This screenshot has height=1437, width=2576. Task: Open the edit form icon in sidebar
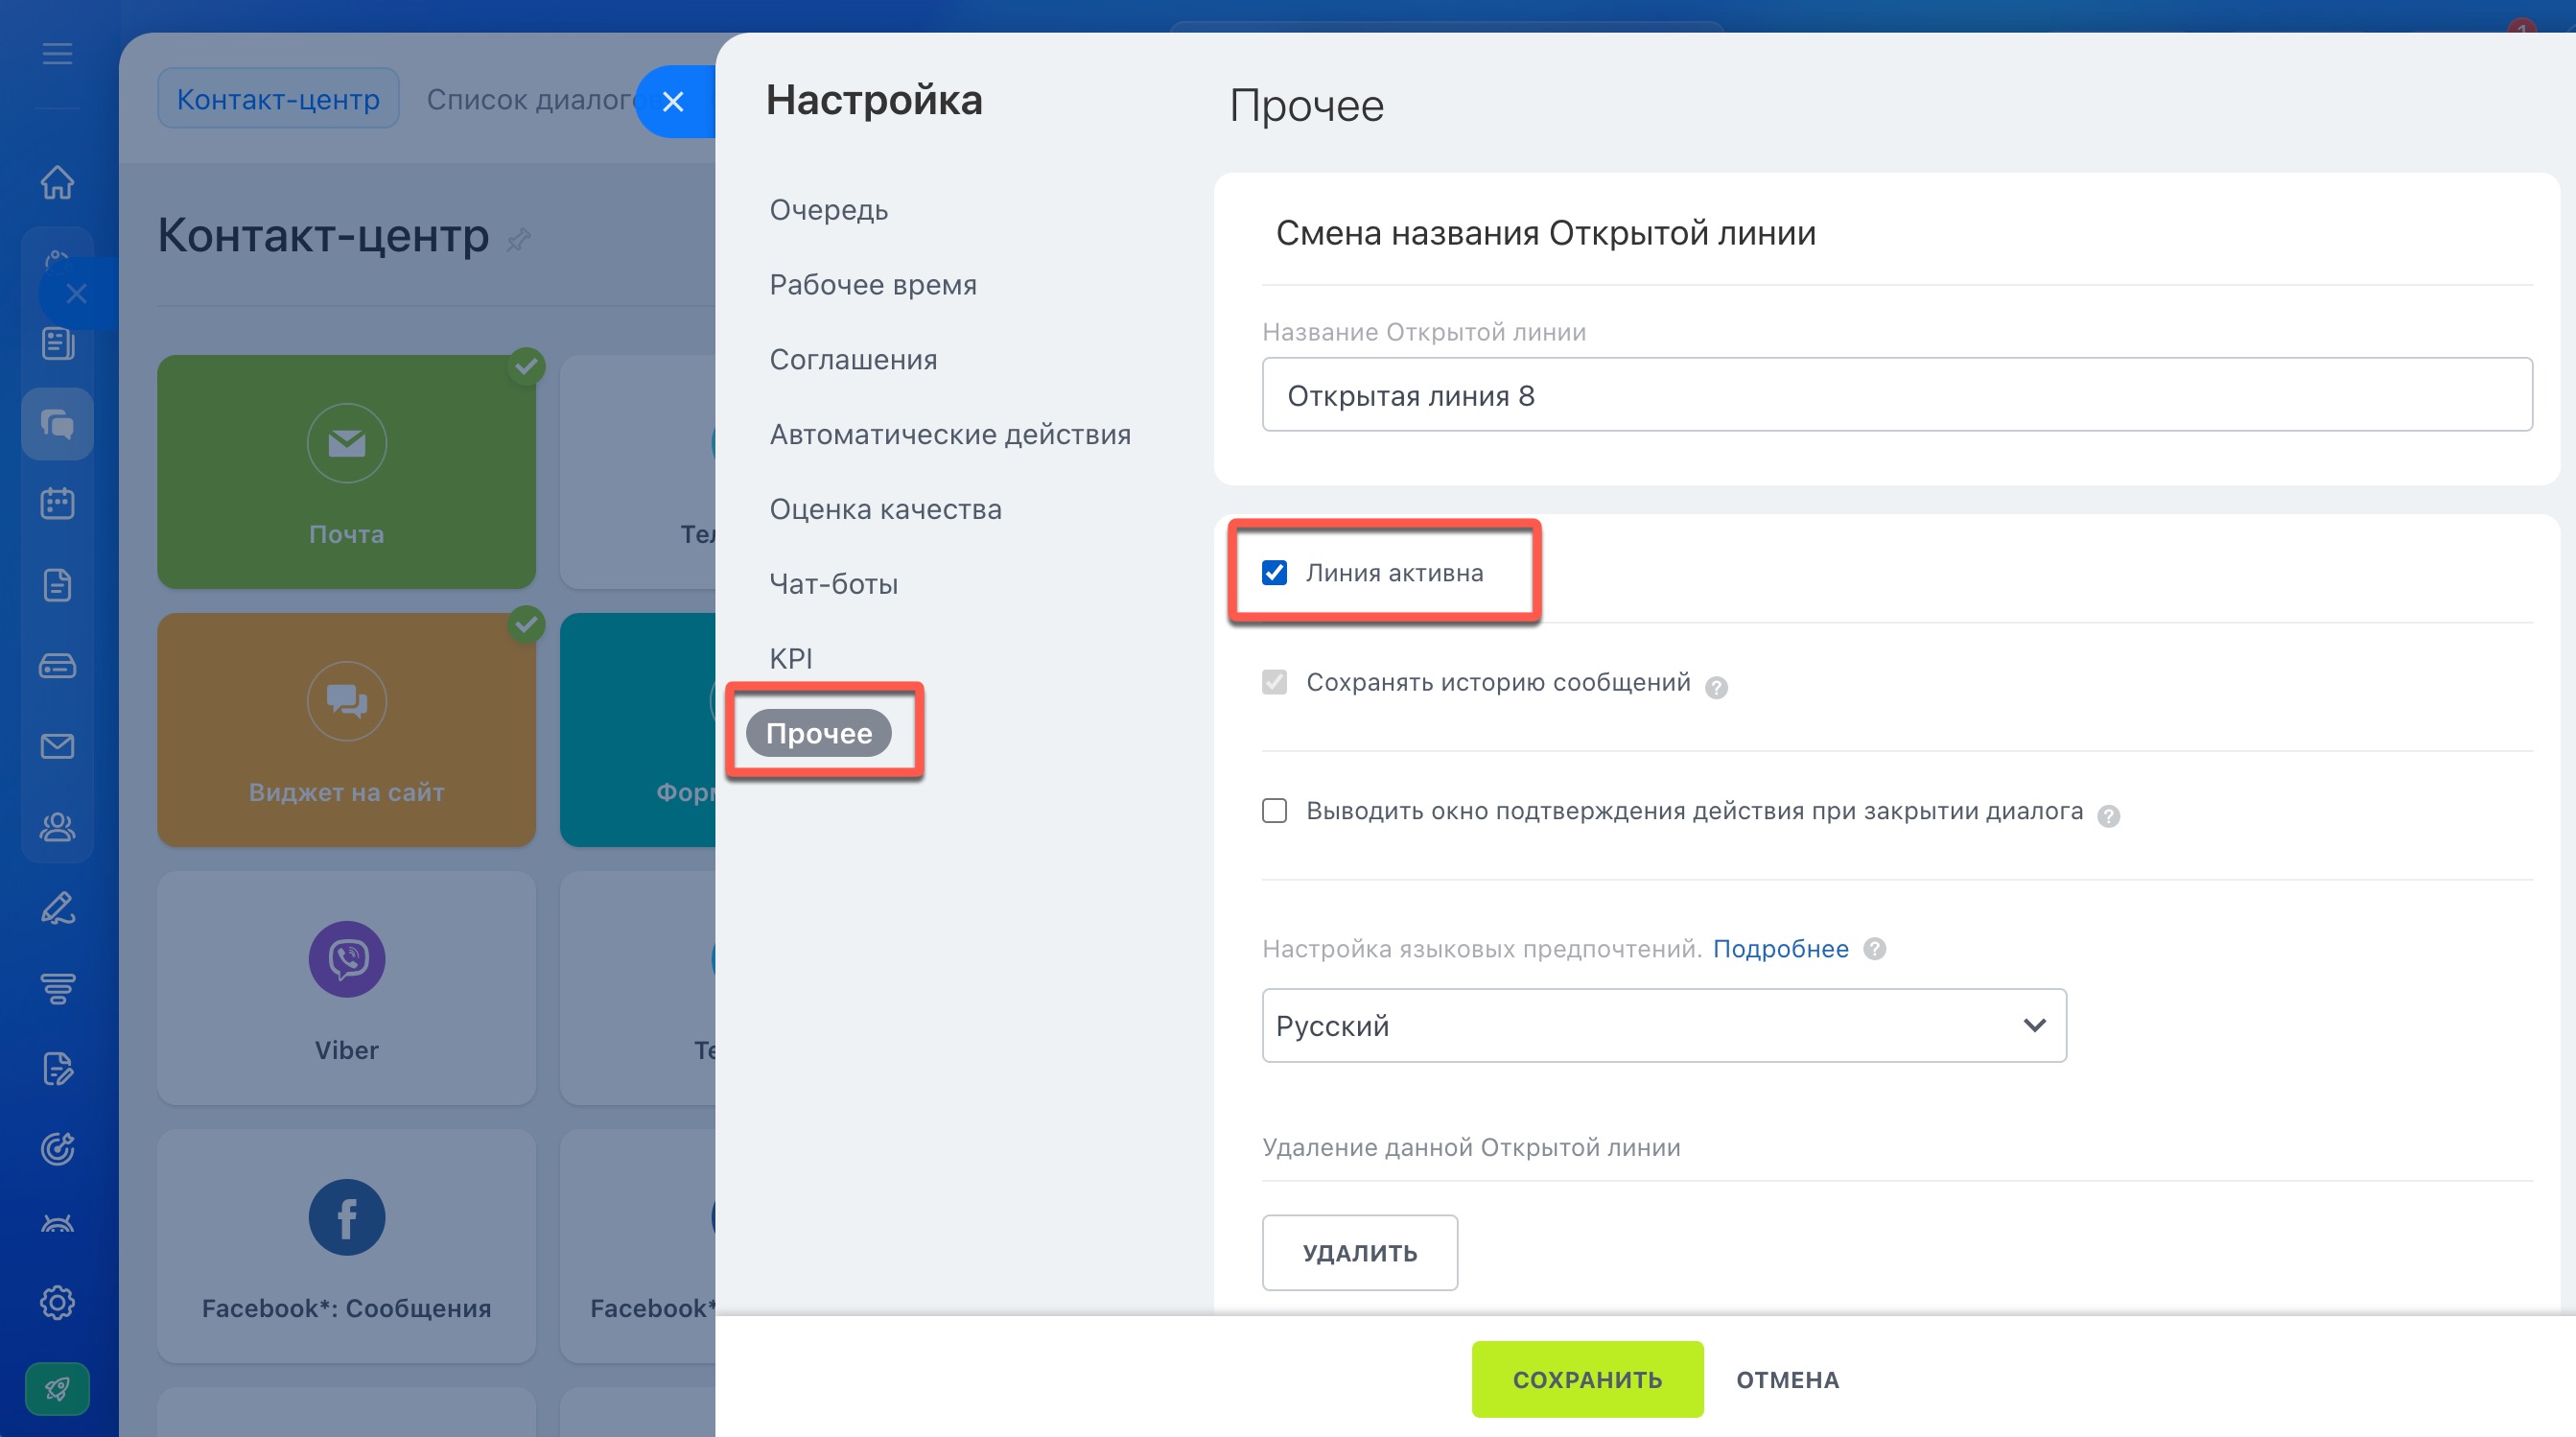coord(57,1069)
